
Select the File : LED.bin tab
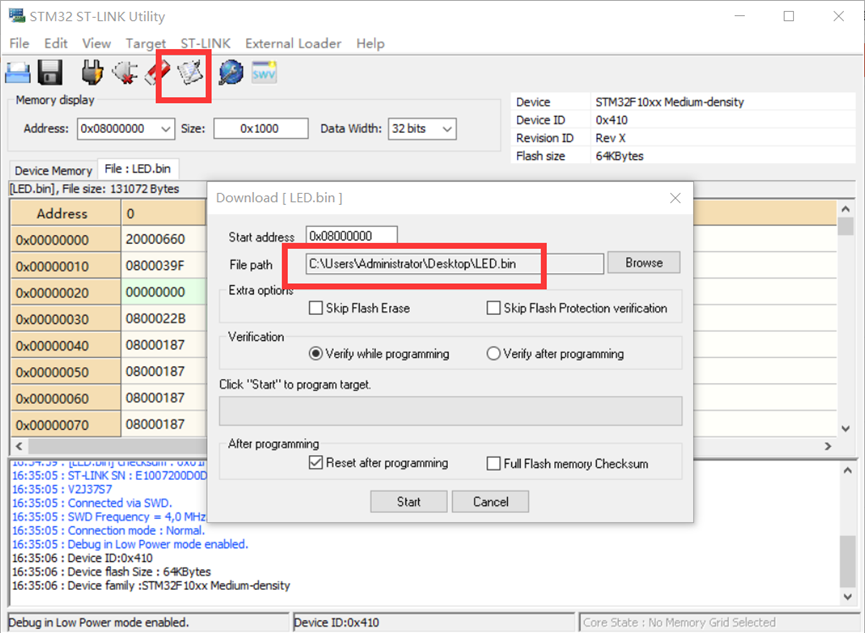tap(137, 169)
